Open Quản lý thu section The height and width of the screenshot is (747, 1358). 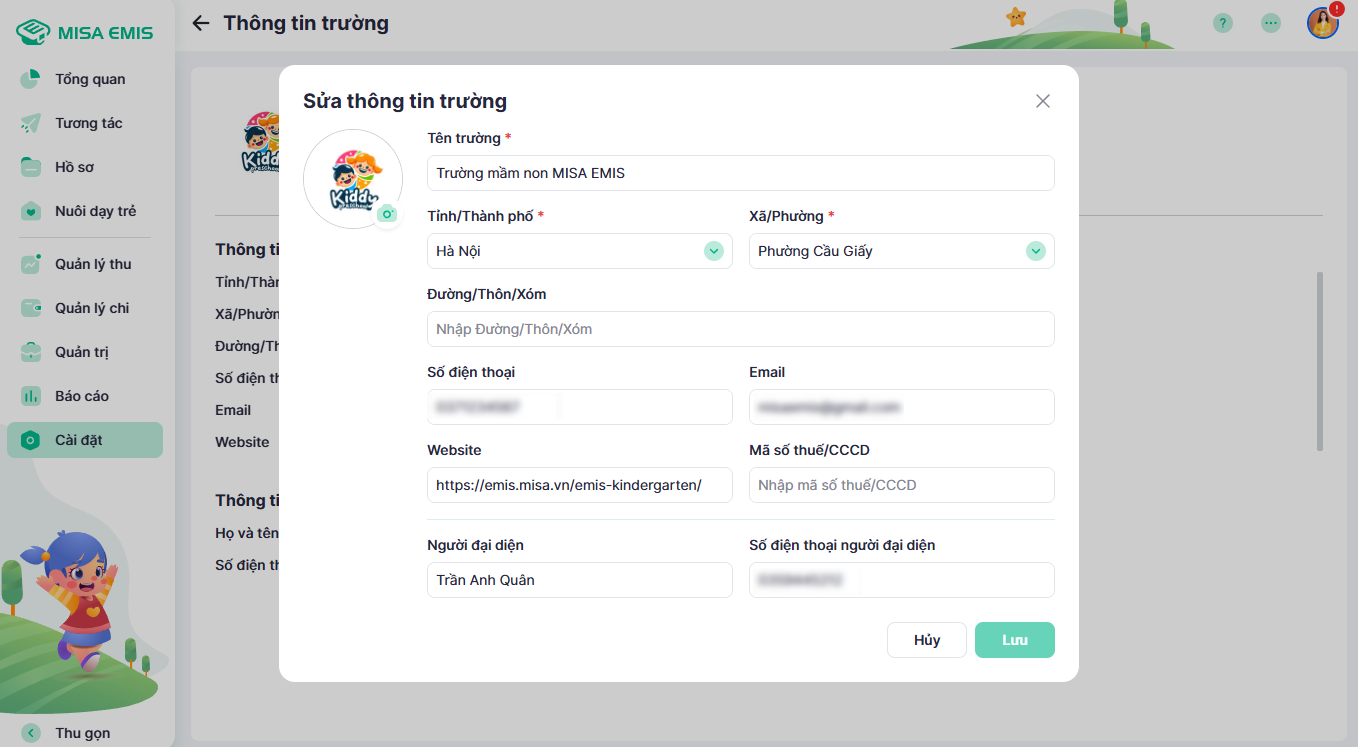tap(93, 264)
